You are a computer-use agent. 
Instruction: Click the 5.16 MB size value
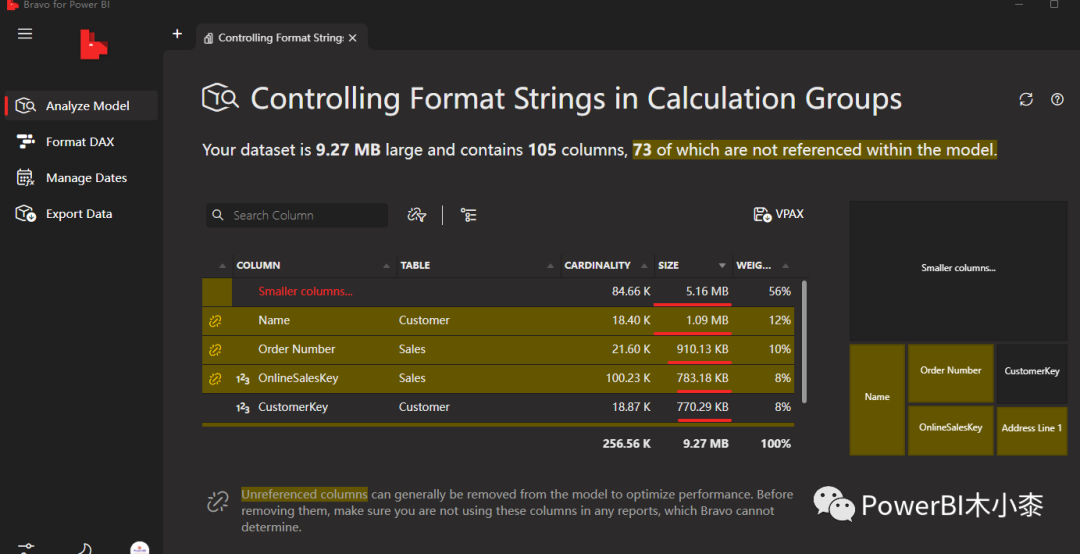click(x=707, y=291)
